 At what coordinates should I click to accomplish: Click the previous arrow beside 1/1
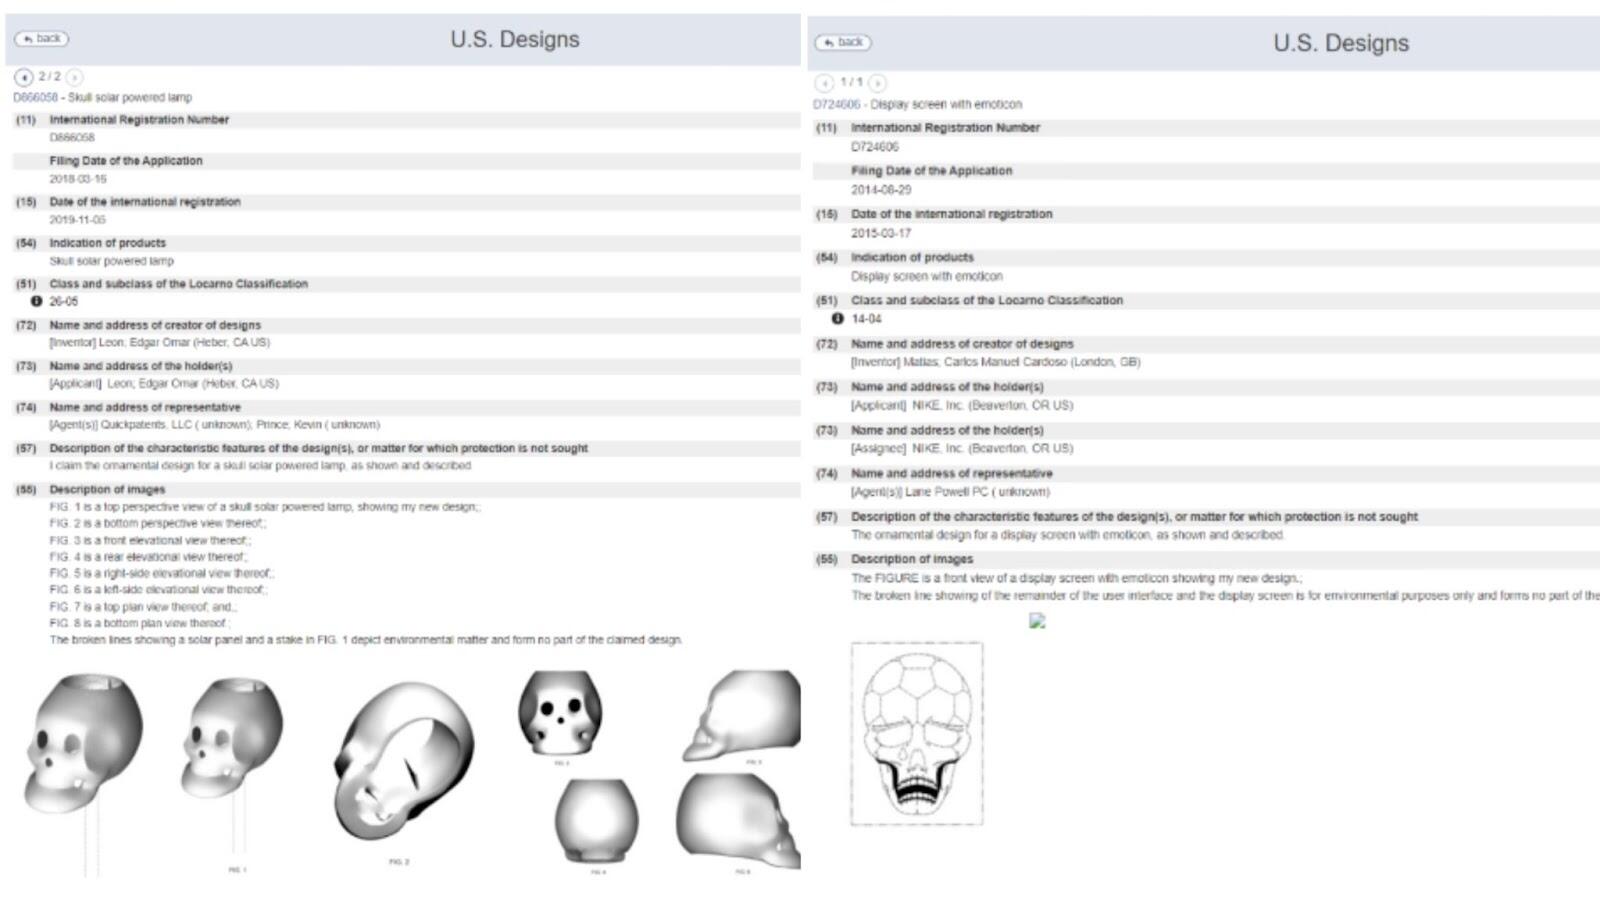[824, 83]
